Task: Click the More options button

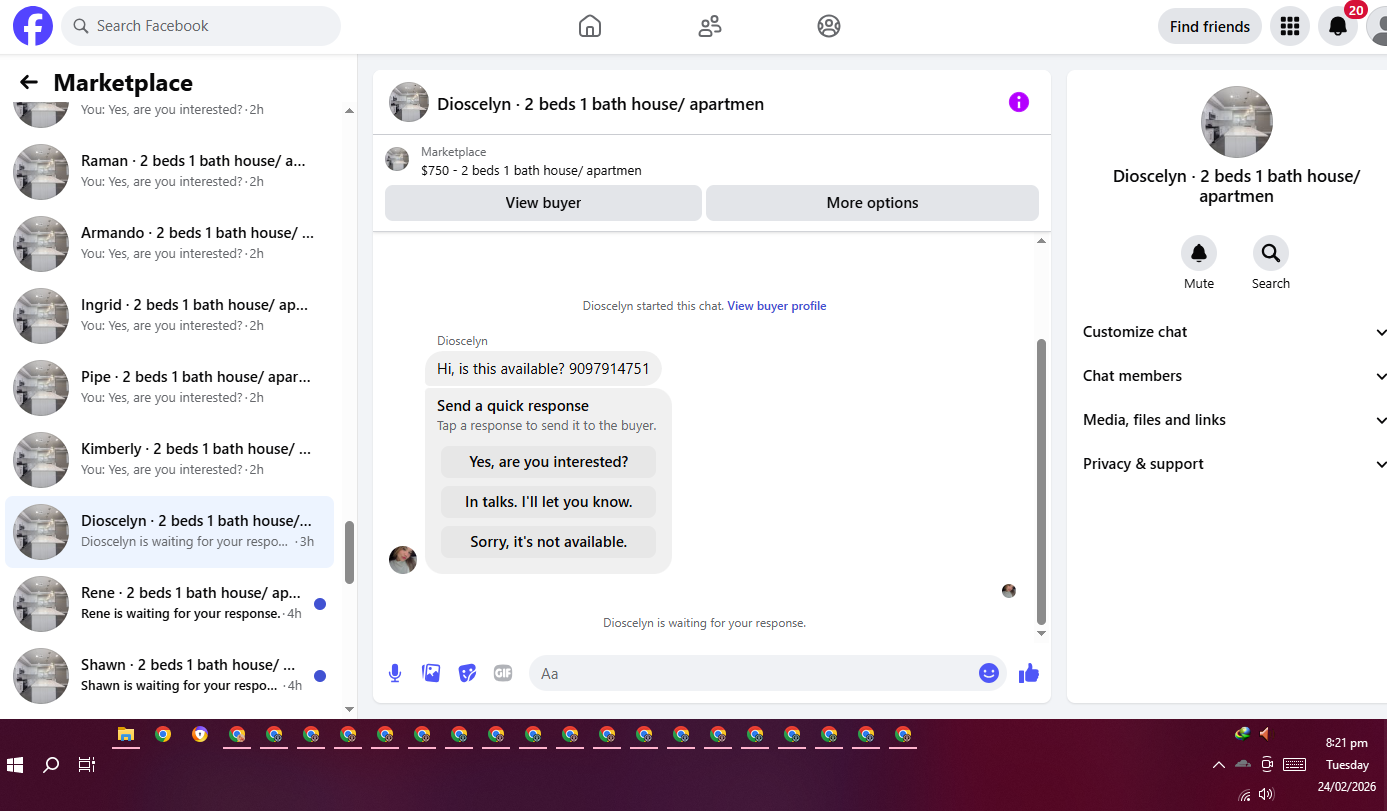Action: click(x=872, y=203)
